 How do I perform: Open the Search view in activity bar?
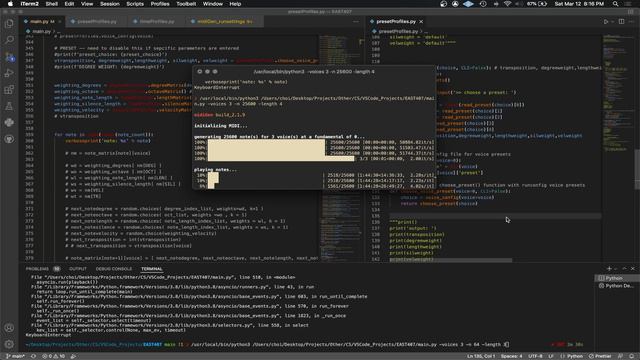9,40
